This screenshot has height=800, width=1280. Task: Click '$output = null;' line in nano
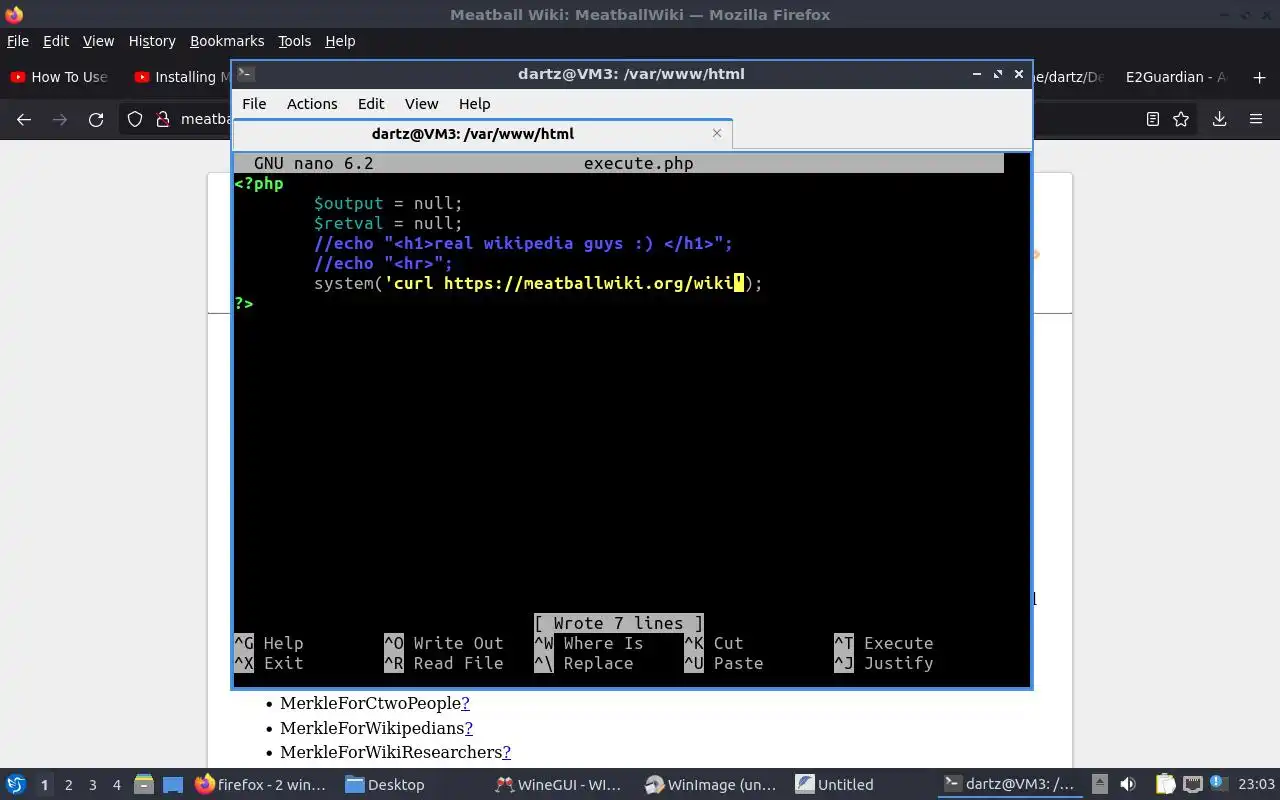[388, 203]
